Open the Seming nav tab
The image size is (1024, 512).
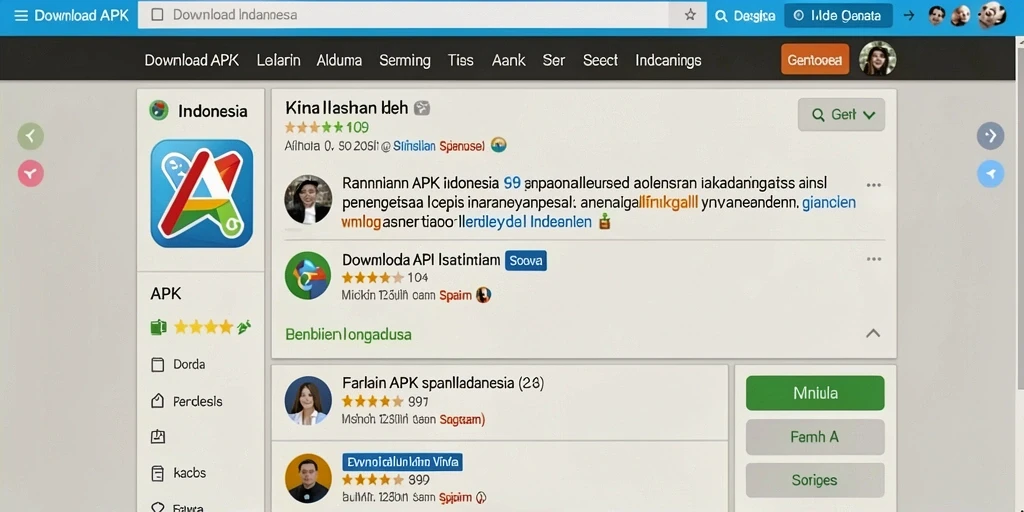tap(405, 61)
